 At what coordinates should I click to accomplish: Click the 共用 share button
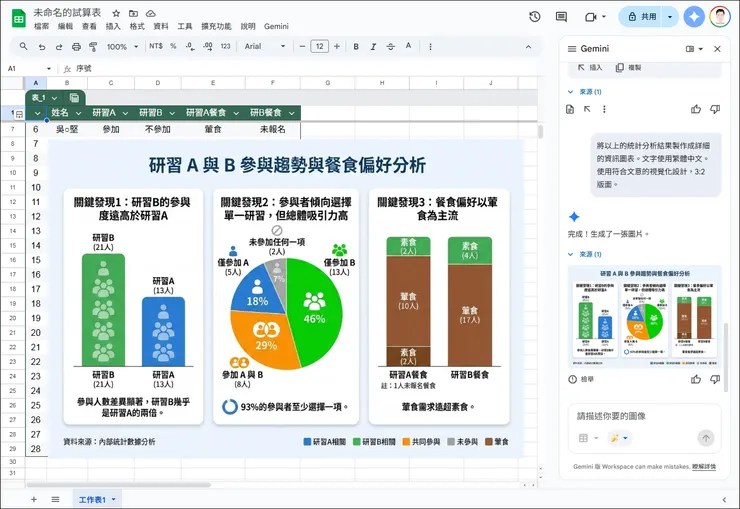coord(642,17)
